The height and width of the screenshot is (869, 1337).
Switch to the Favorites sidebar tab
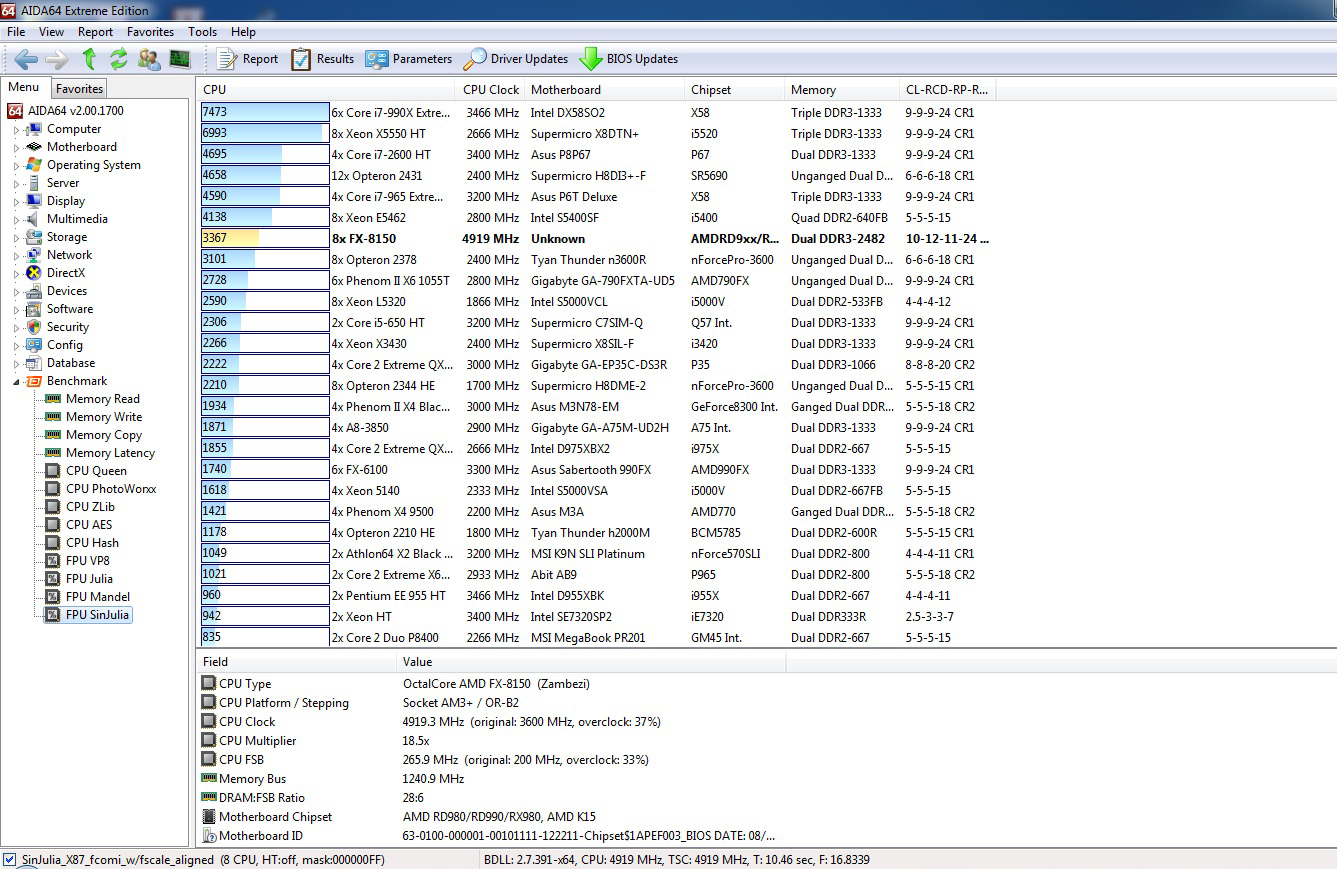coord(79,88)
